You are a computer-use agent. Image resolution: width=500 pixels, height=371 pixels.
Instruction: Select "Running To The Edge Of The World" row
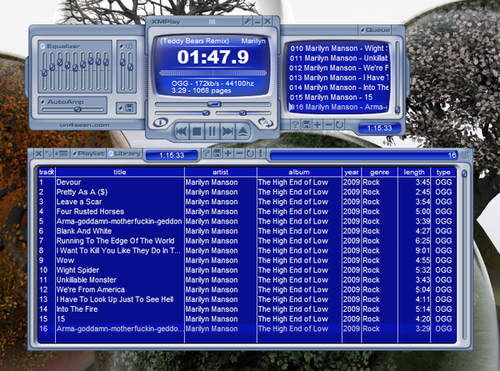tap(247, 241)
